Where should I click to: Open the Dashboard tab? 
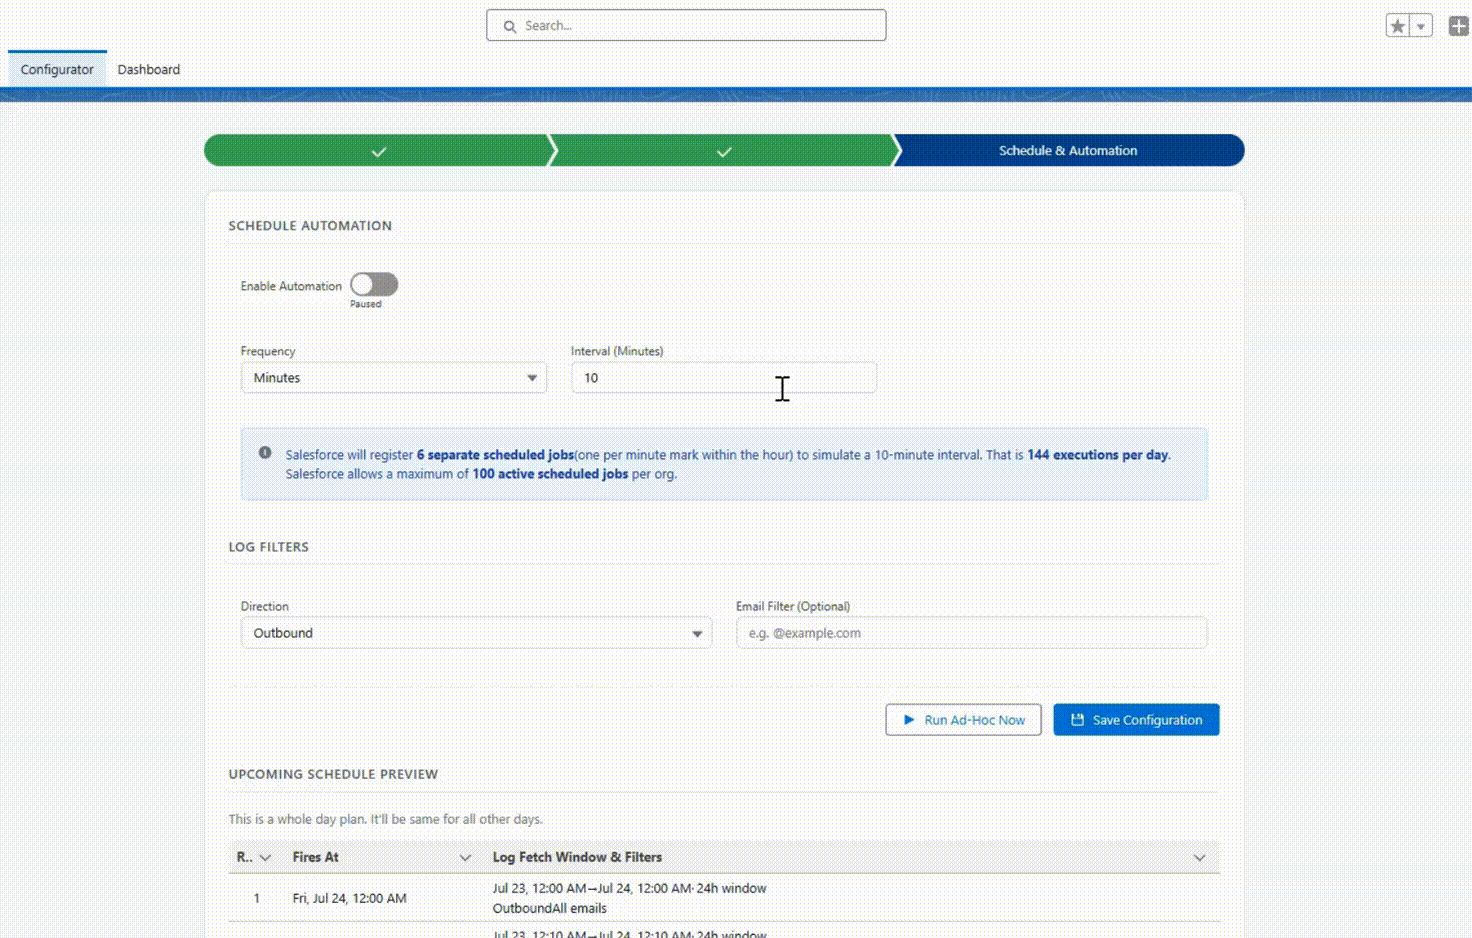(x=149, y=69)
